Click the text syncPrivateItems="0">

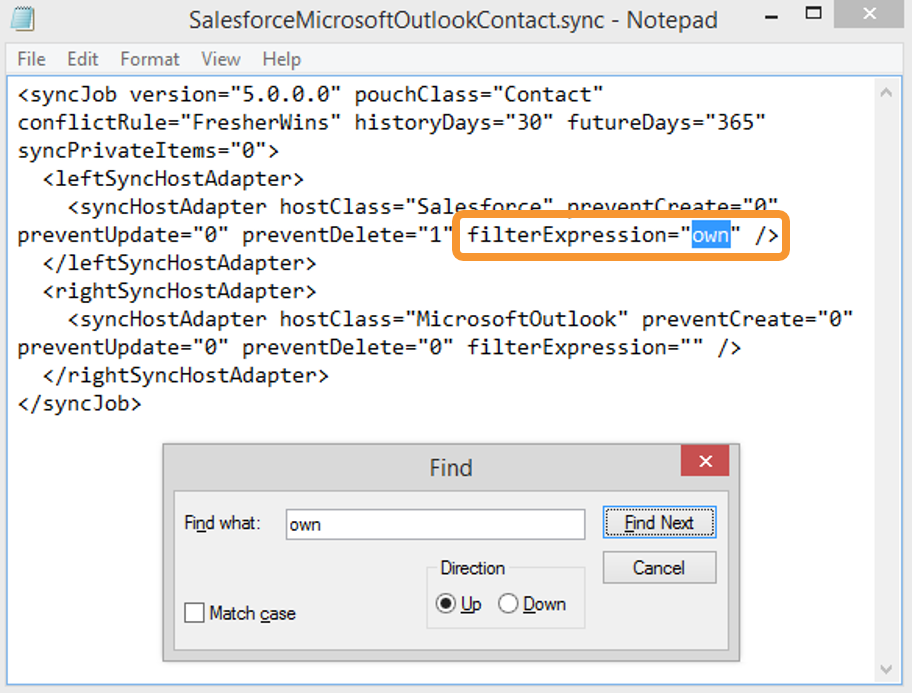click(148, 151)
